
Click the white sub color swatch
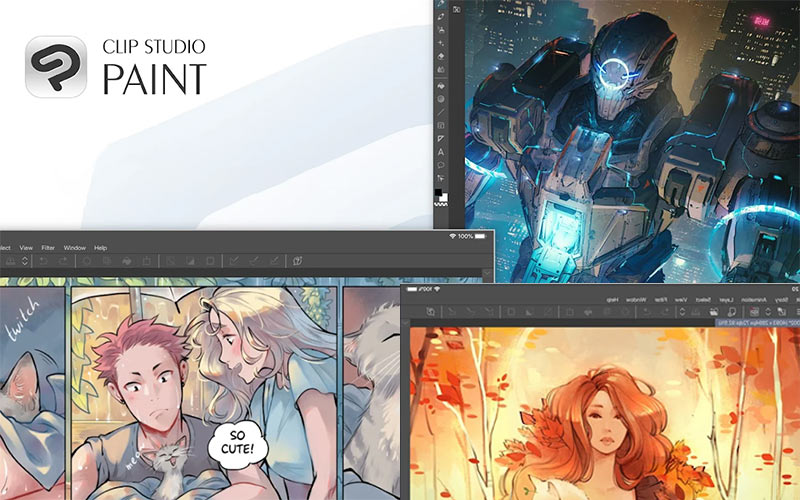pyautogui.click(x=444, y=198)
